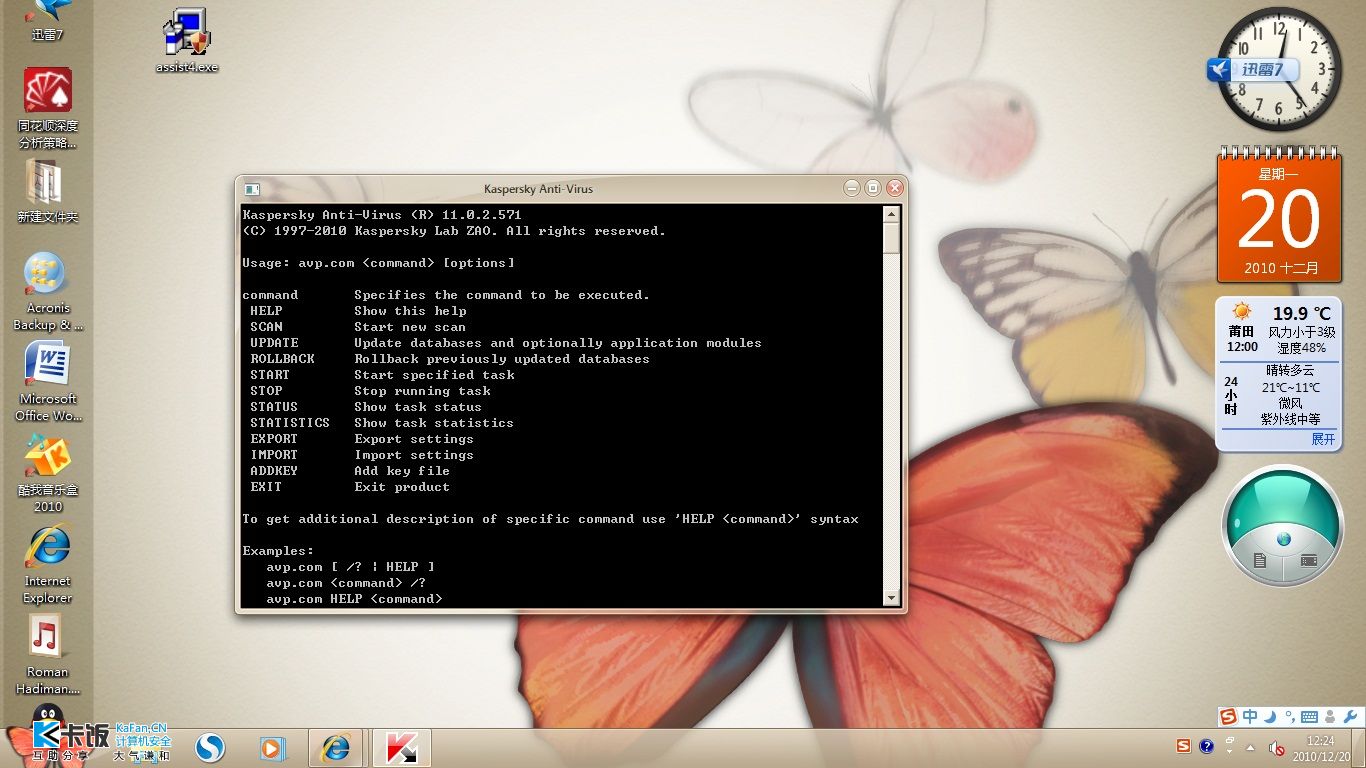Click the 'ROLLBACK' command line in console
Screen dimensions: 1366x768
[x=450, y=359]
